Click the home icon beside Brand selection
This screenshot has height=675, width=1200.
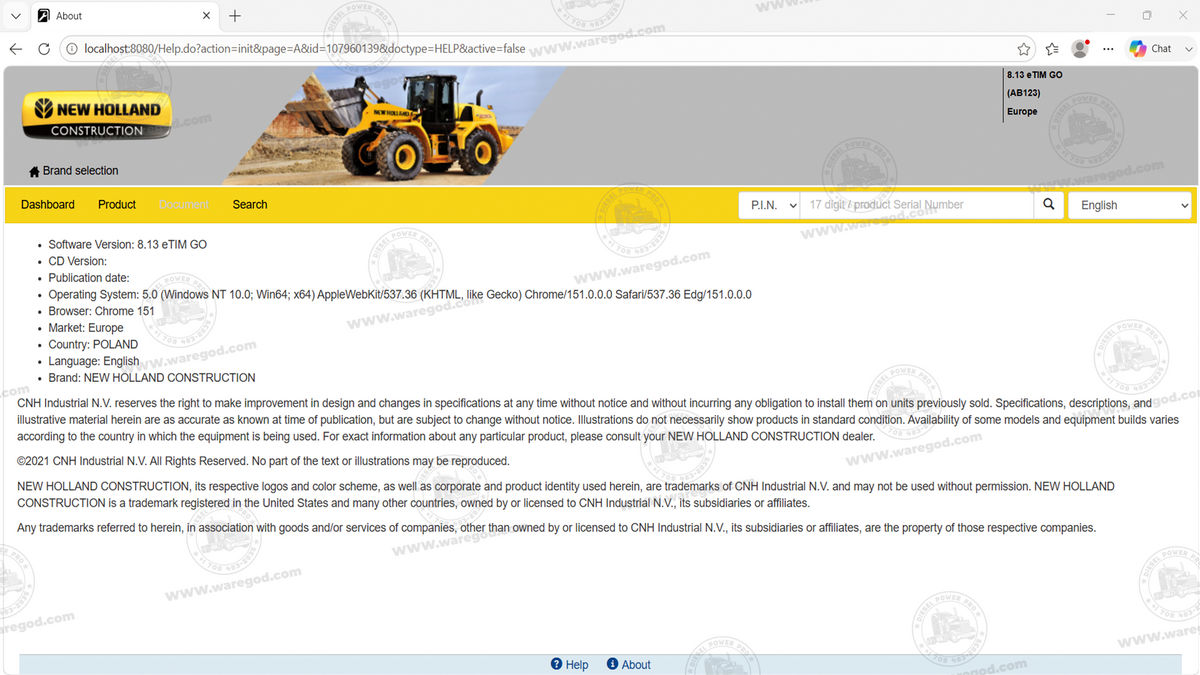(34, 171)
